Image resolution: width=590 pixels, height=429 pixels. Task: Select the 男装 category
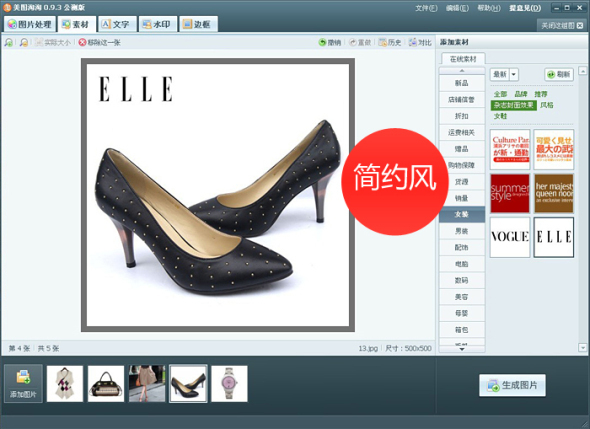point(462,231)
